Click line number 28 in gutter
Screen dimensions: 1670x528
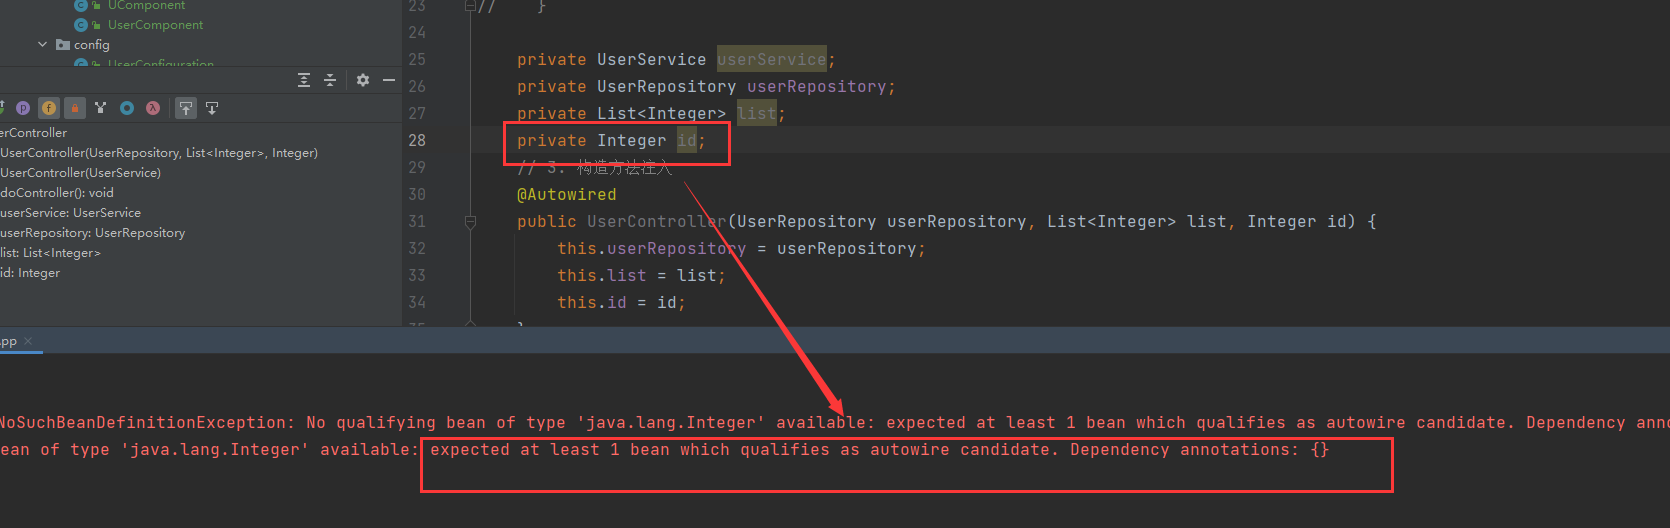pyautogui.click(x=417, y=140)
